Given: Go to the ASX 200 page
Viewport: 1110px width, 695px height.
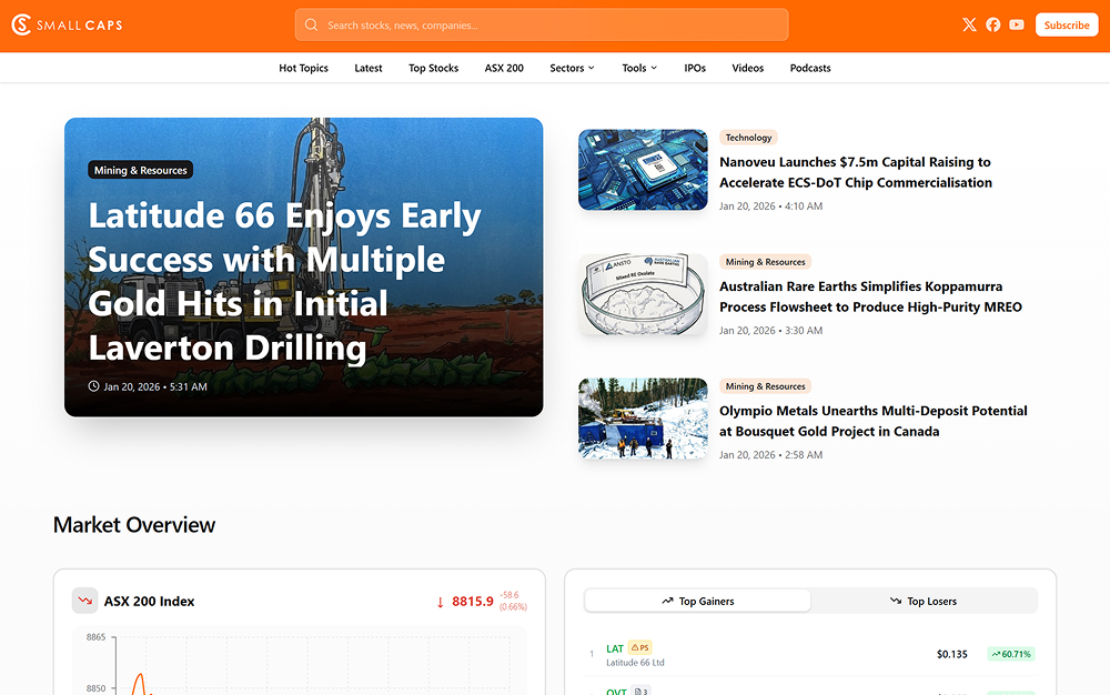Looking at the screenshot, I should click(504, 68).
